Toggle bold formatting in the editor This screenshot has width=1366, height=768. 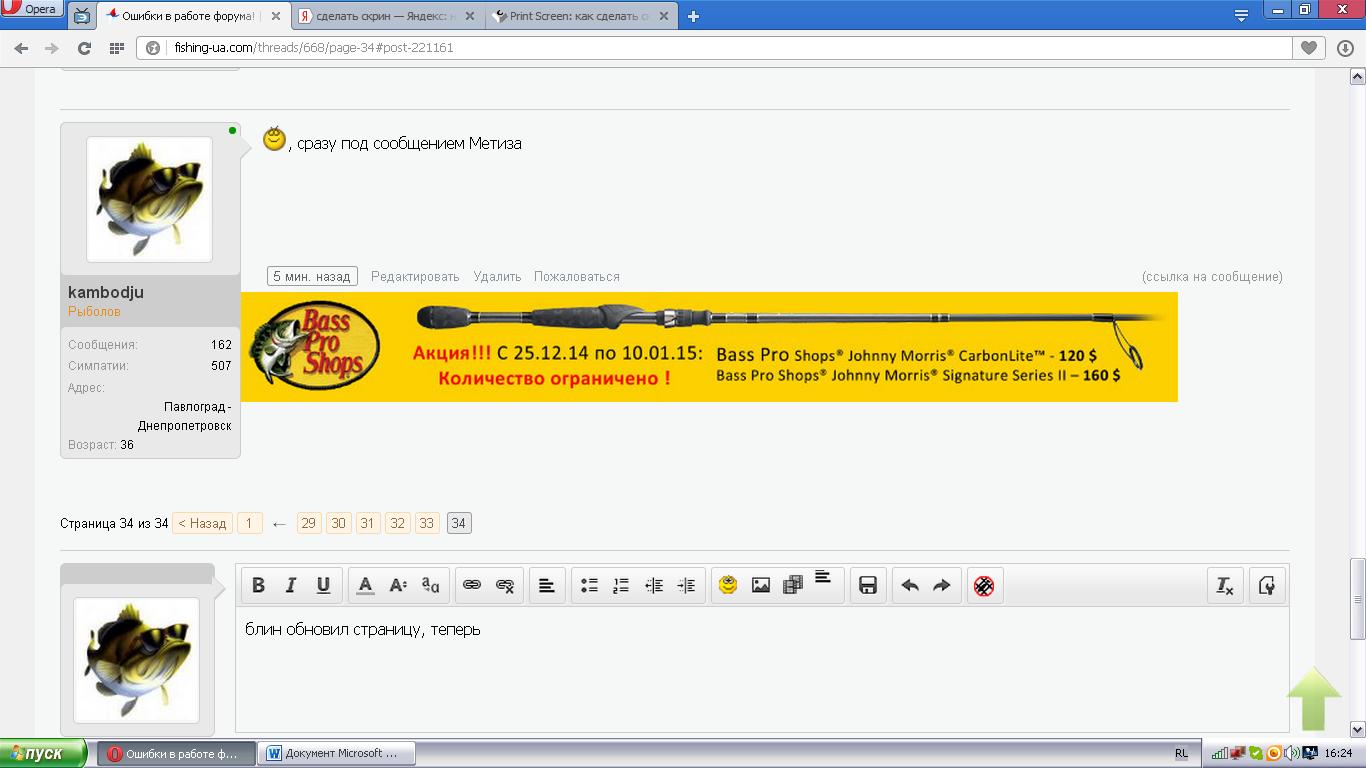point(258,586)
